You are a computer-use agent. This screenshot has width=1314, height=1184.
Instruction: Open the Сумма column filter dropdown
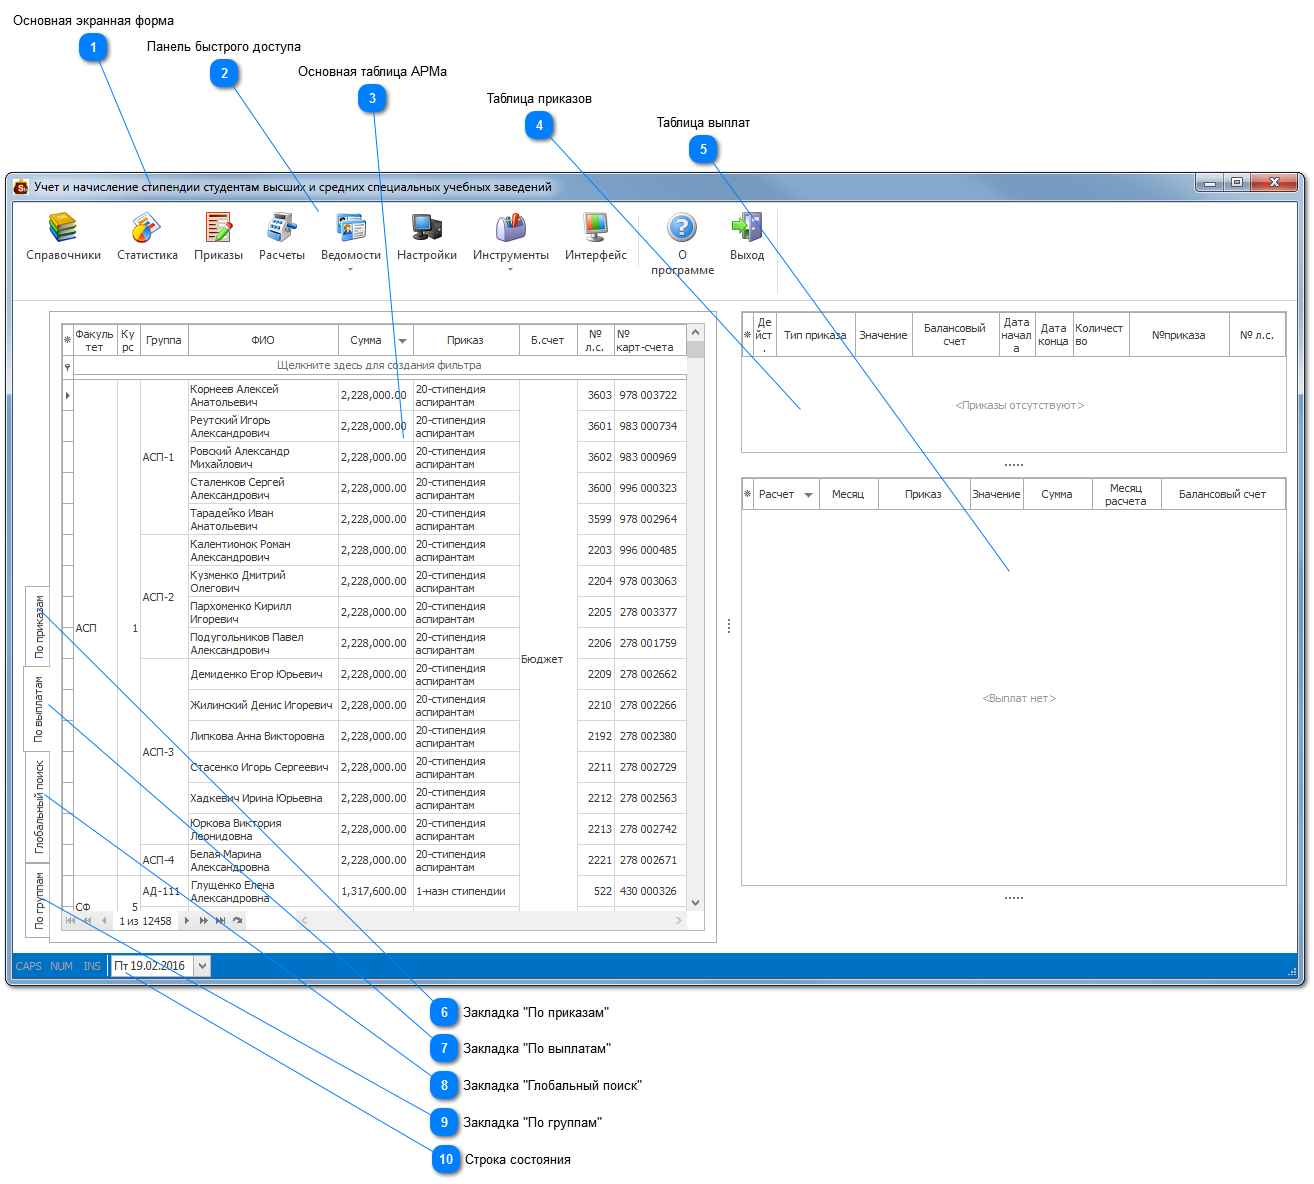pyautogui.click(x=402, y=341)
